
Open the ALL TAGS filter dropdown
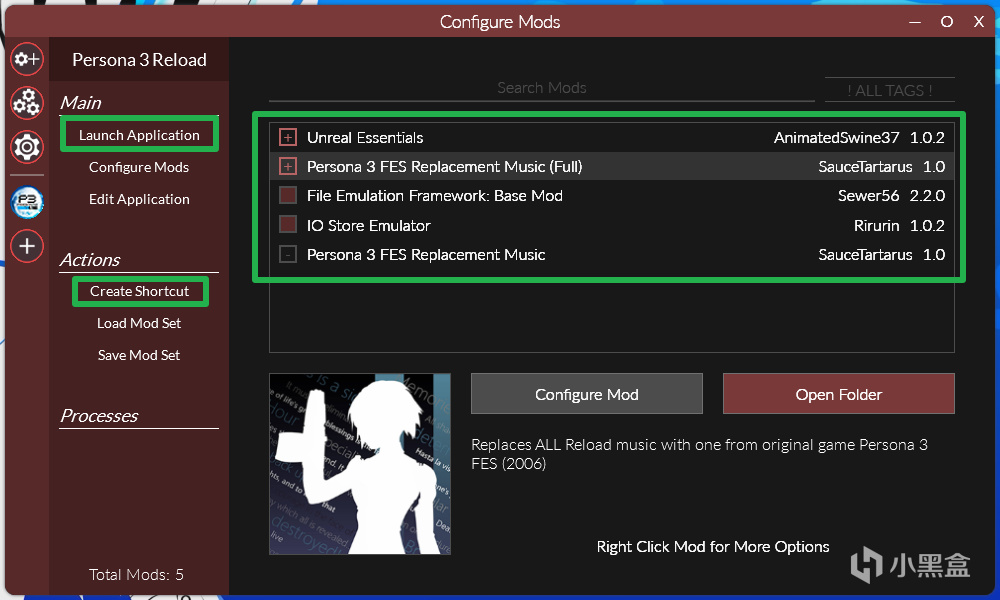click(x=890, y=90)
